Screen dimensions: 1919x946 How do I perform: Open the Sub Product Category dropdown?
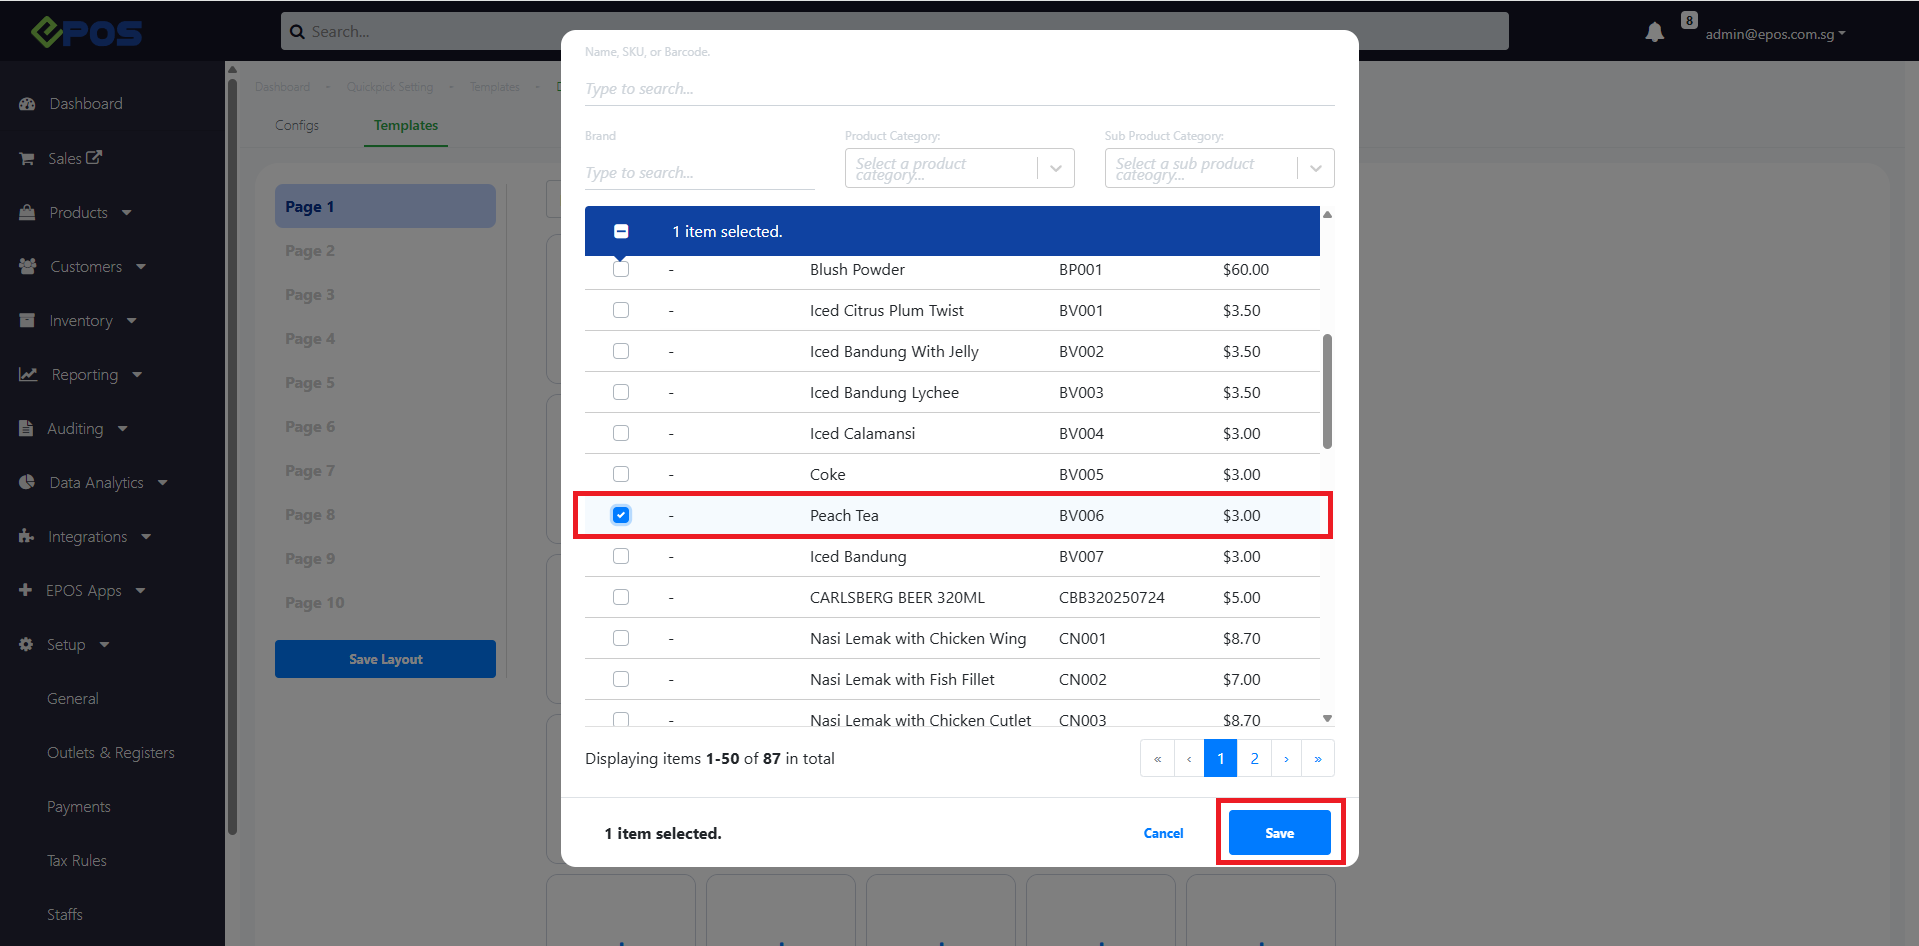(1218, 168)
